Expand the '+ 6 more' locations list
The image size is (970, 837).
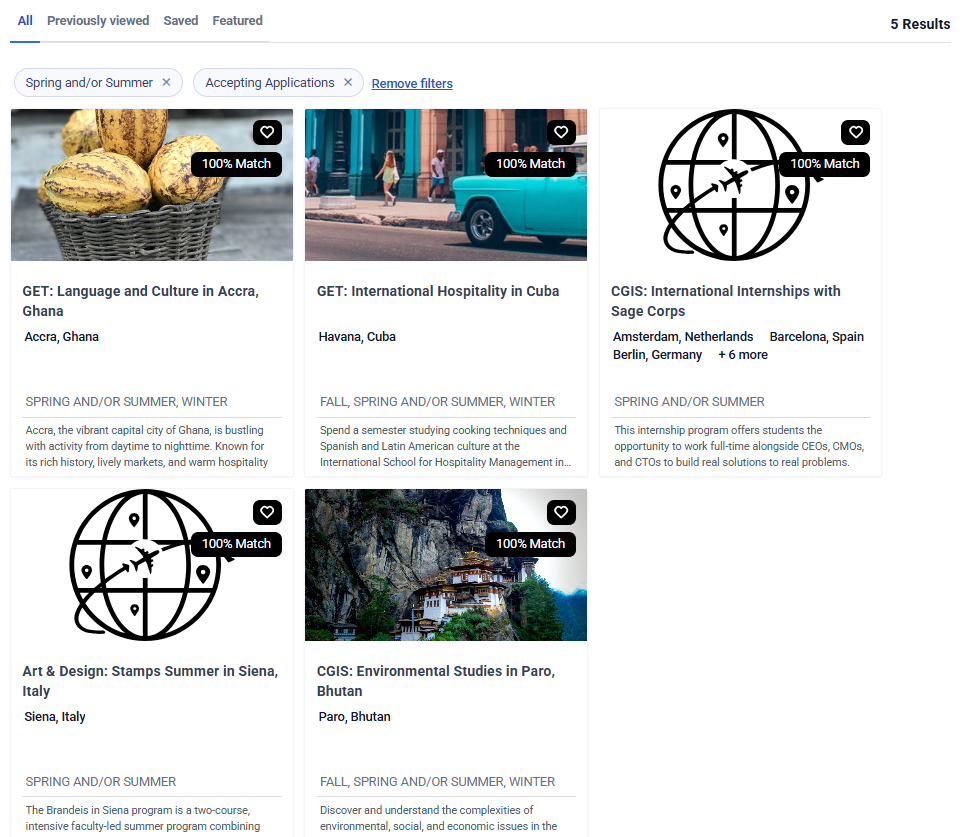(743, 355)
